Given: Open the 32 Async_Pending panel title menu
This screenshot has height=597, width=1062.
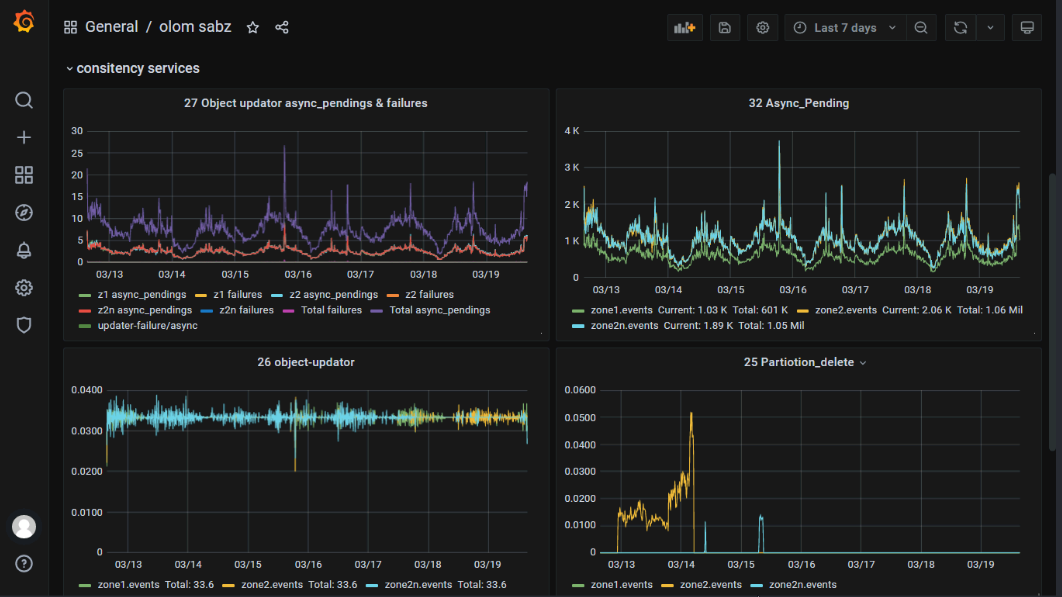Looking at the screenshot, I should tap(798, 103).
